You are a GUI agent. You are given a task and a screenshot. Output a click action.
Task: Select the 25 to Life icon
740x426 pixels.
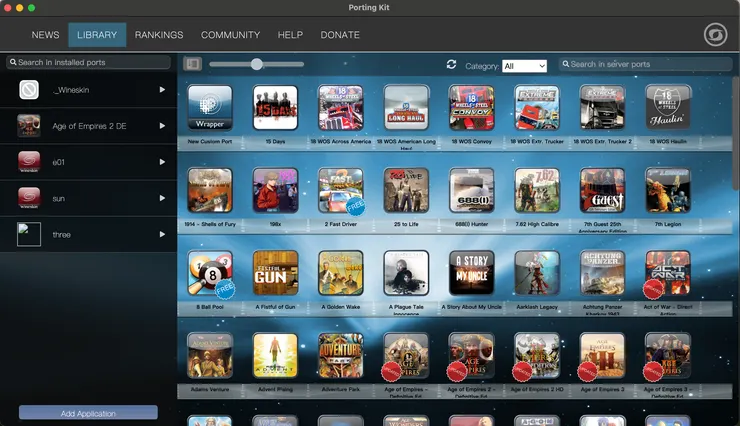pos(406,190)
